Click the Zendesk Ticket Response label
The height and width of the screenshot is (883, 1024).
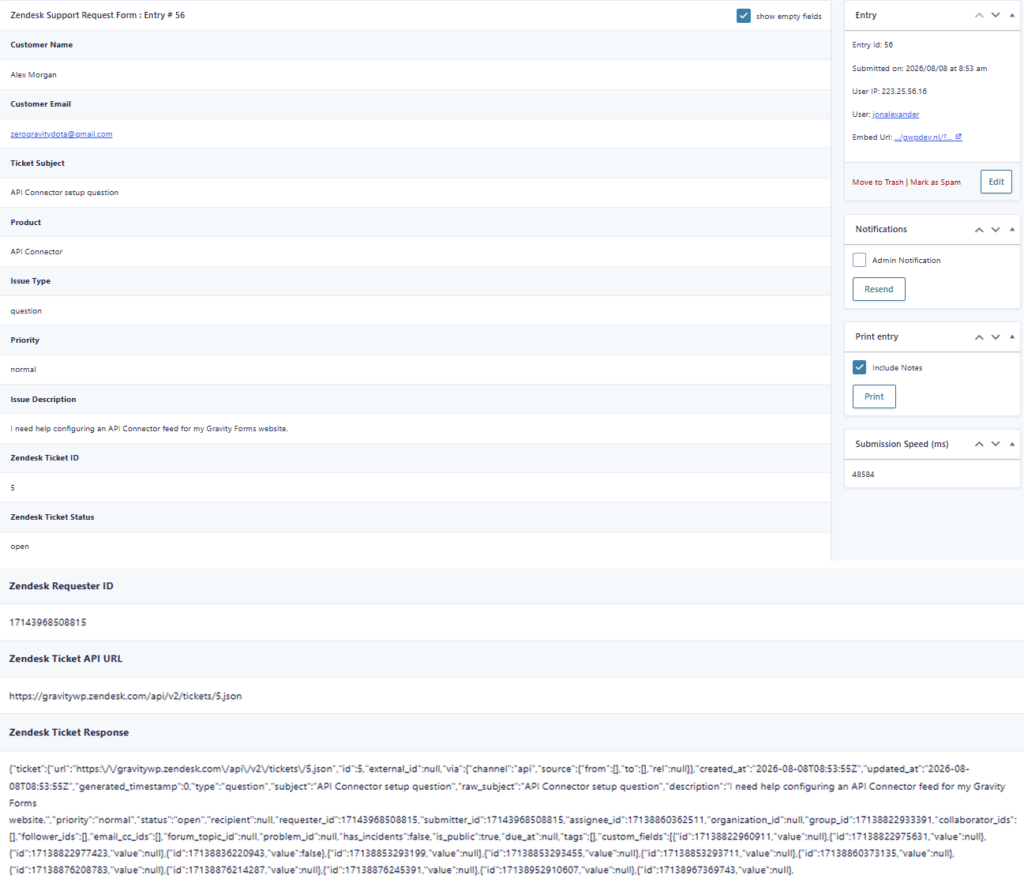[69, 732]
